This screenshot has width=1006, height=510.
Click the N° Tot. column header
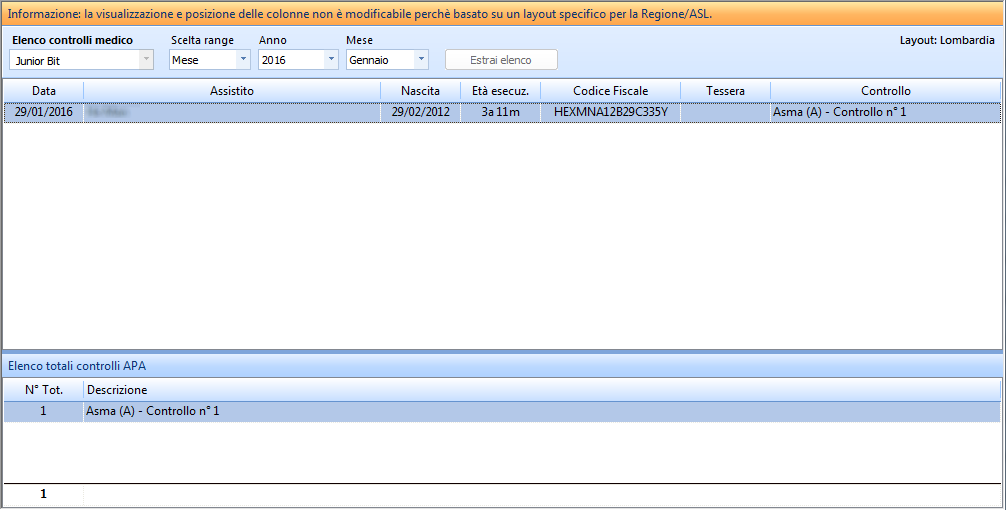pos(43,389)
